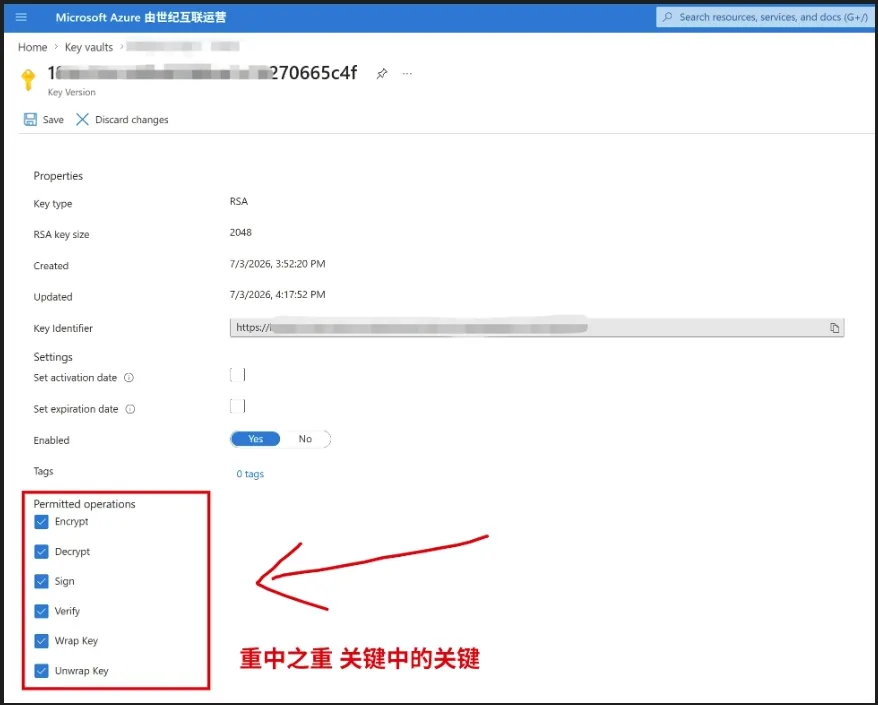Open the 0 tags link

pyautogui.click(x=250, y=474)
